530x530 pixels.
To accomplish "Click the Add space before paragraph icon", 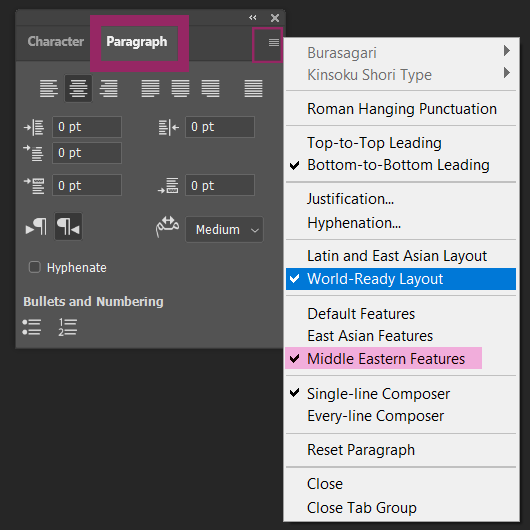I will click(33, 186).
